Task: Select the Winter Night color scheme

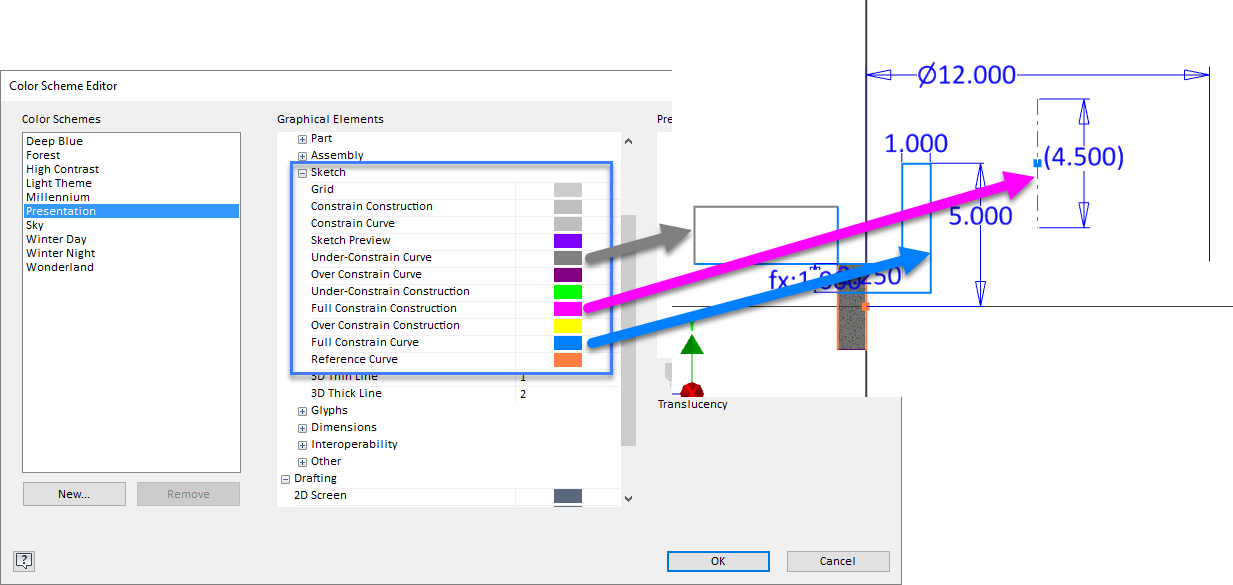Action: 60,252
